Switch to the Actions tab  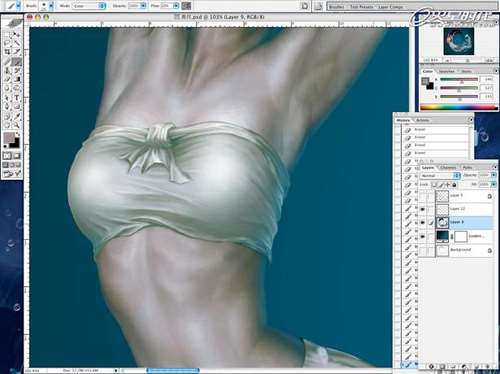coord(423,120)
